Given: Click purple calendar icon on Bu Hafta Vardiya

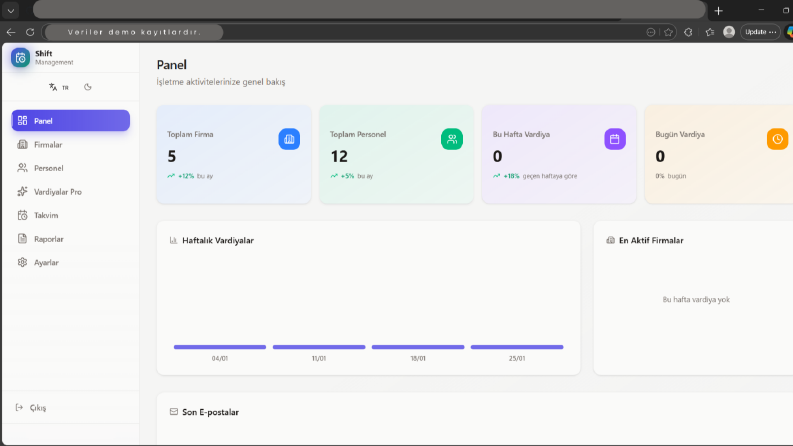Looking at the screenshot, I should [615, 139].
